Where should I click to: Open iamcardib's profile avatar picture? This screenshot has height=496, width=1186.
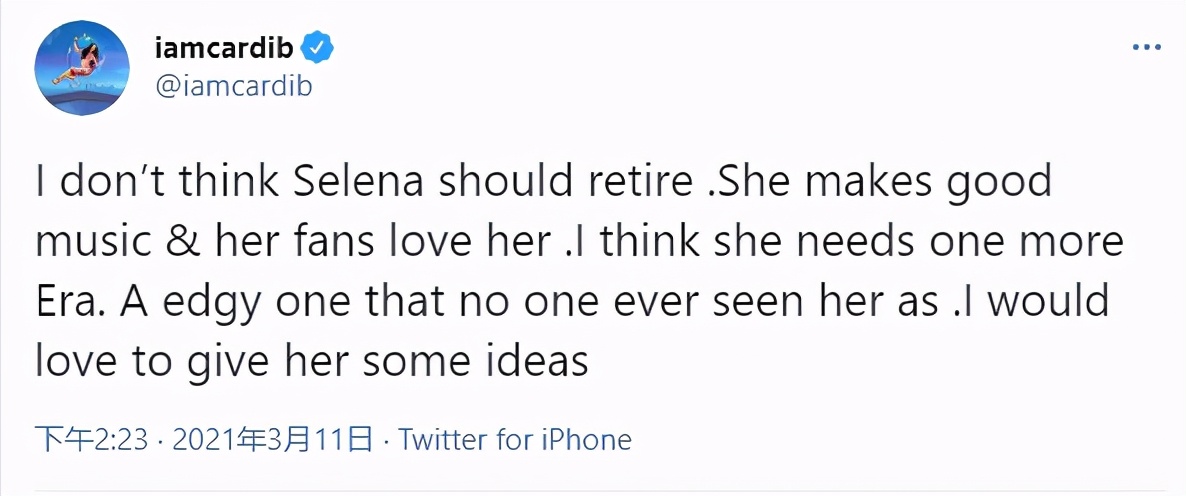click(x=83, y=67)
